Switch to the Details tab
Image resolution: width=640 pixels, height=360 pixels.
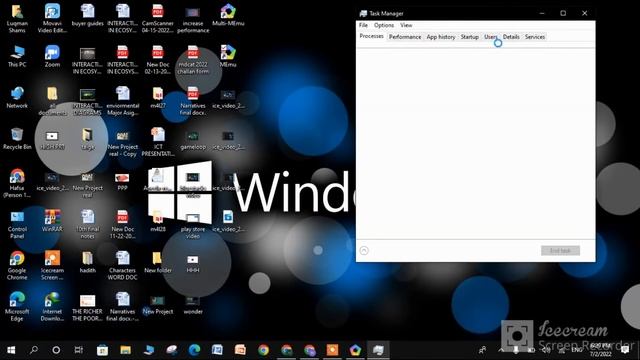pyautogui.click(x=511, y=37)
